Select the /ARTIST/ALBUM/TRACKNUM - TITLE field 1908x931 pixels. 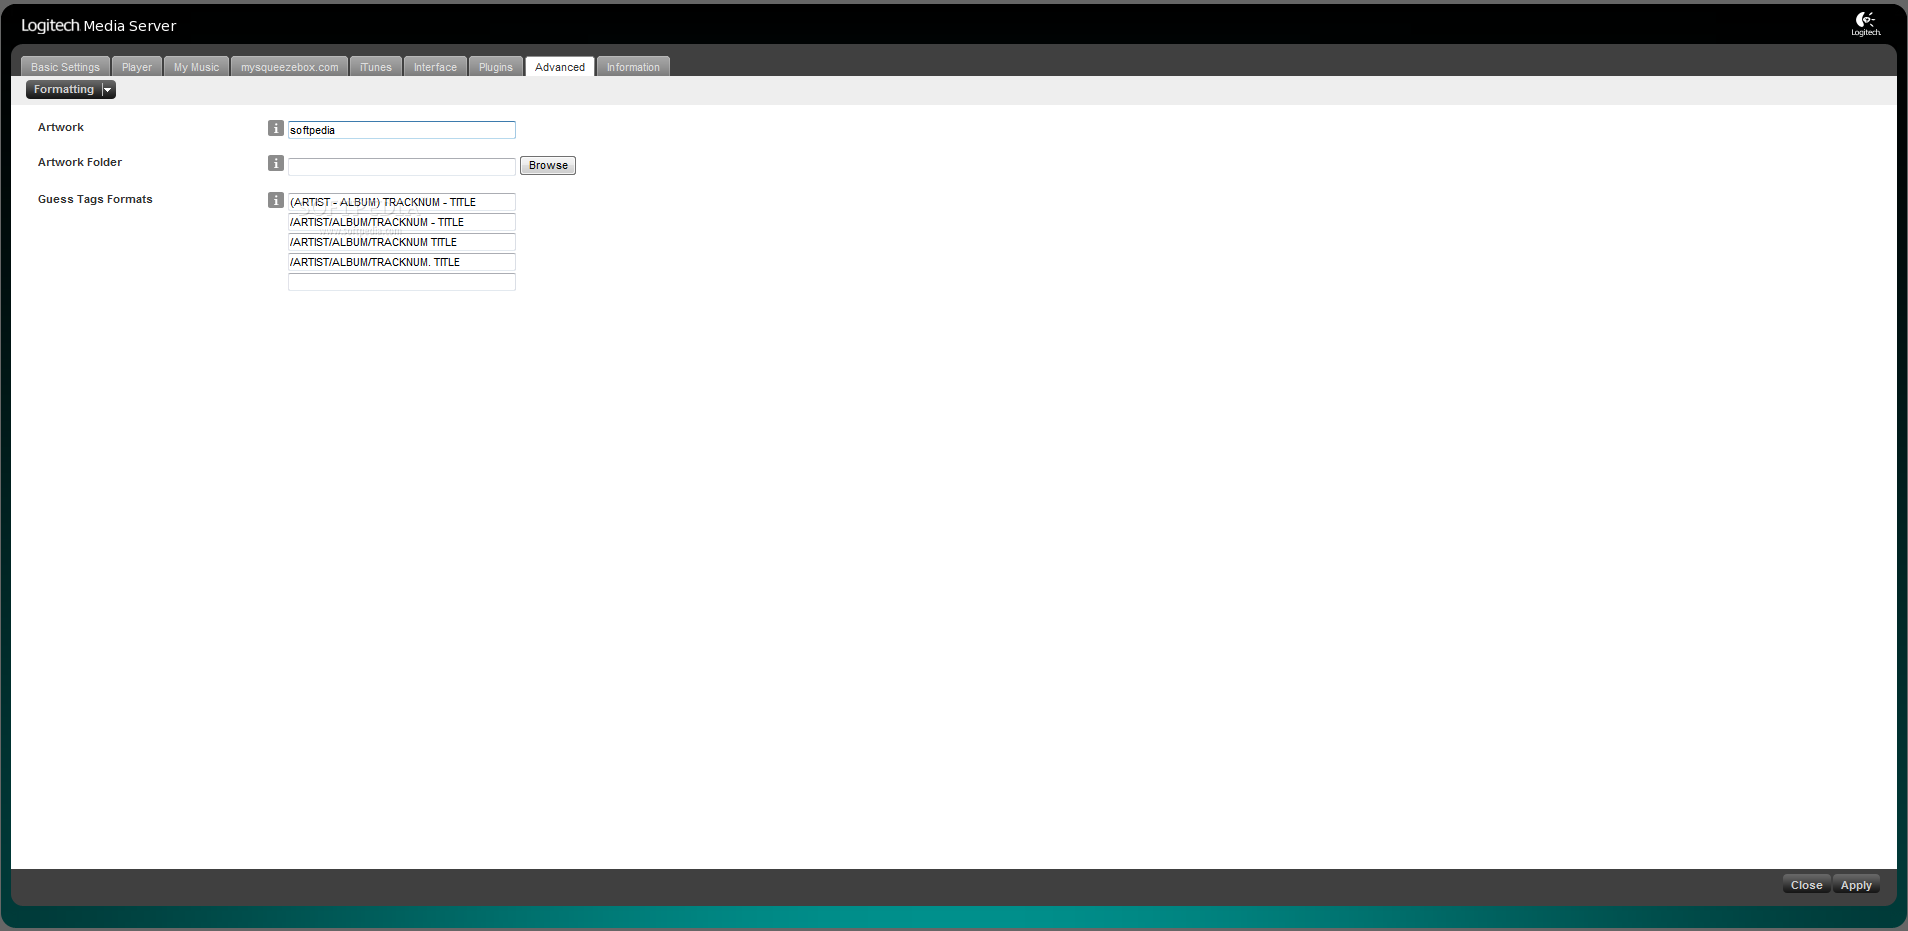402,222
